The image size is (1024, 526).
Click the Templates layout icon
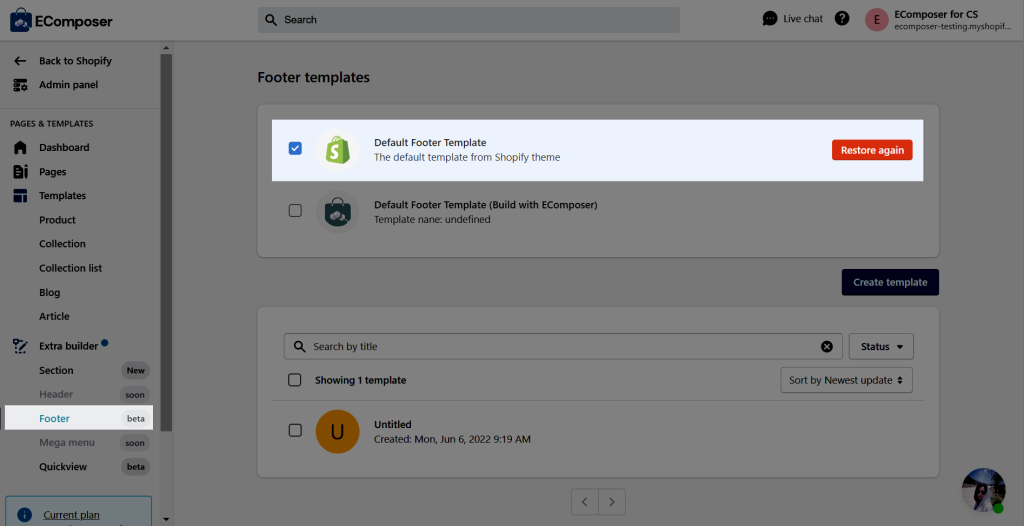(x=20, y=196)
